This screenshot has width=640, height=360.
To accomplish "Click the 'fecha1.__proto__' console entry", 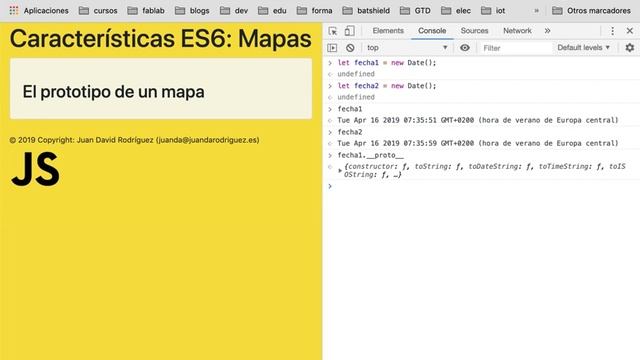I will click(370, 155).
